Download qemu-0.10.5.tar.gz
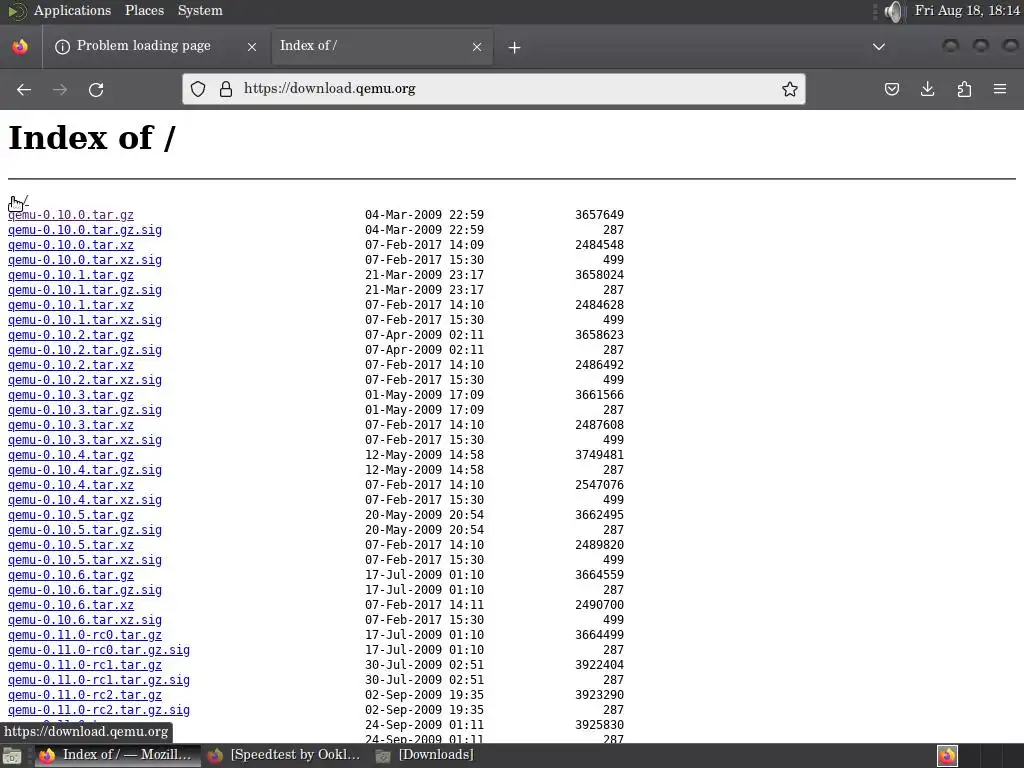 click(x=71, y=515)
